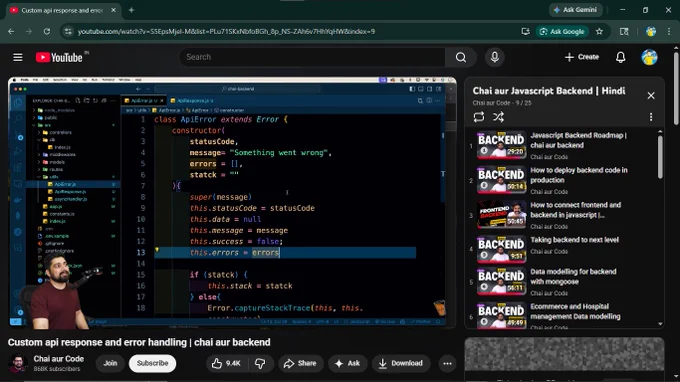View site information icon in address bar

(68, 32)
